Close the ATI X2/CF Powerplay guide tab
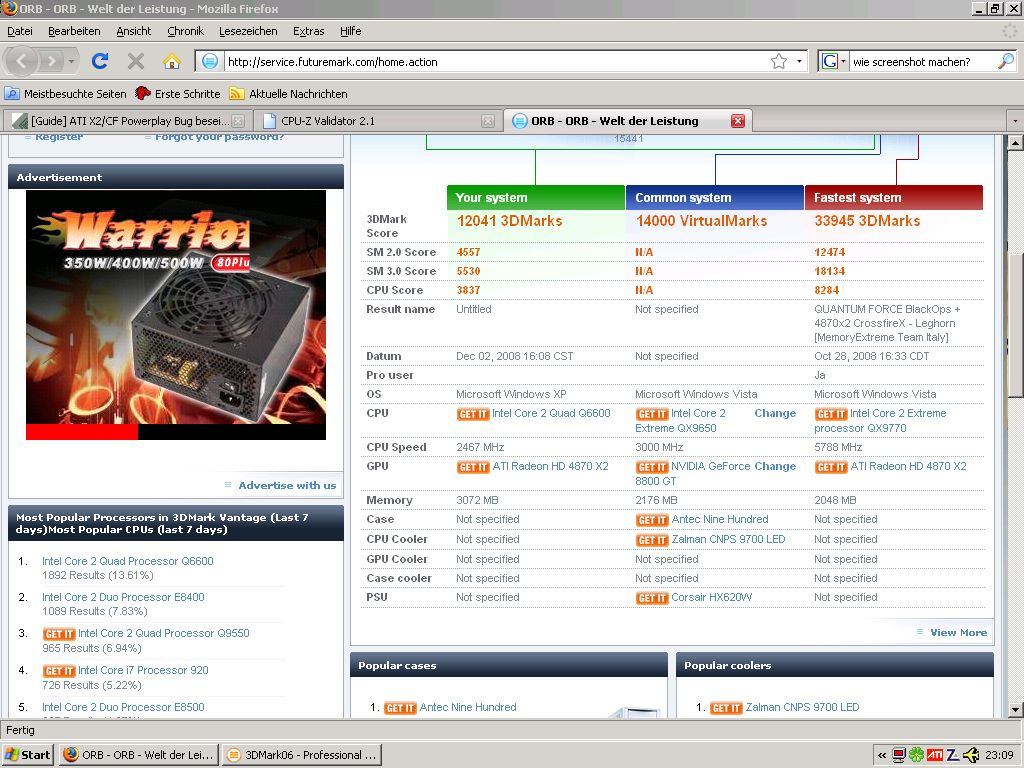The height and width of the screenshot is (768, 1024). point(238,121)
